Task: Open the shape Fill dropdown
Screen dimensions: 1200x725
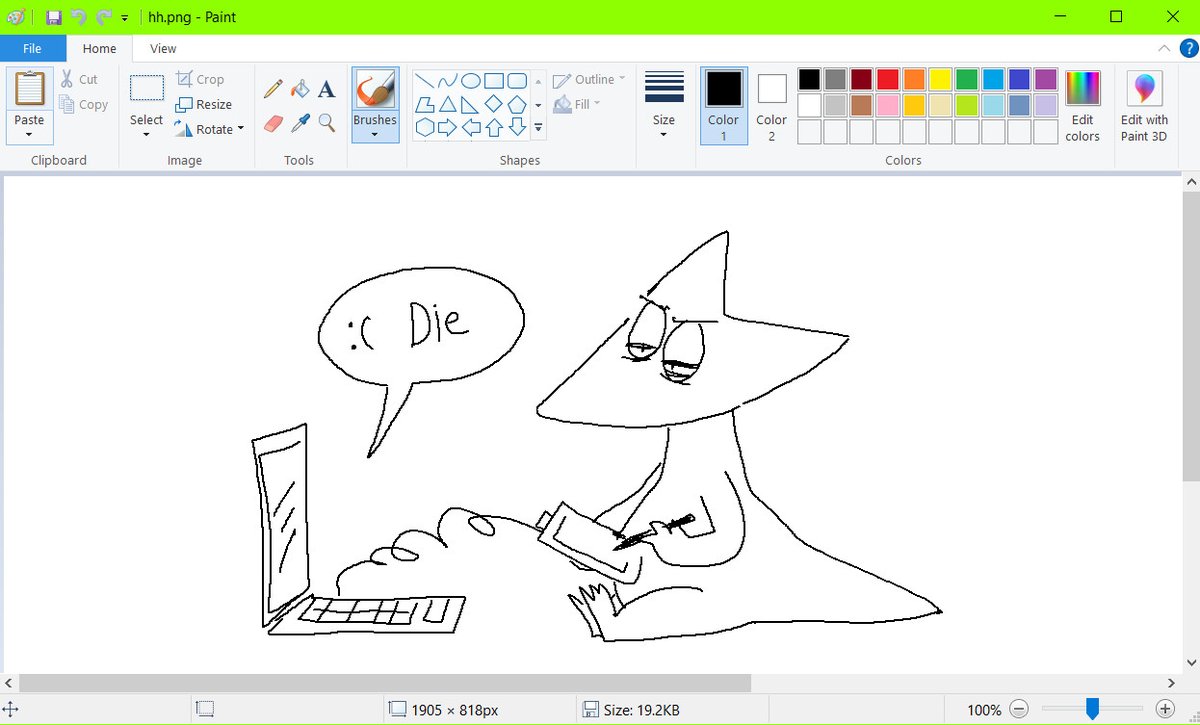Action: pyautogui.click(x=577, y=104)
